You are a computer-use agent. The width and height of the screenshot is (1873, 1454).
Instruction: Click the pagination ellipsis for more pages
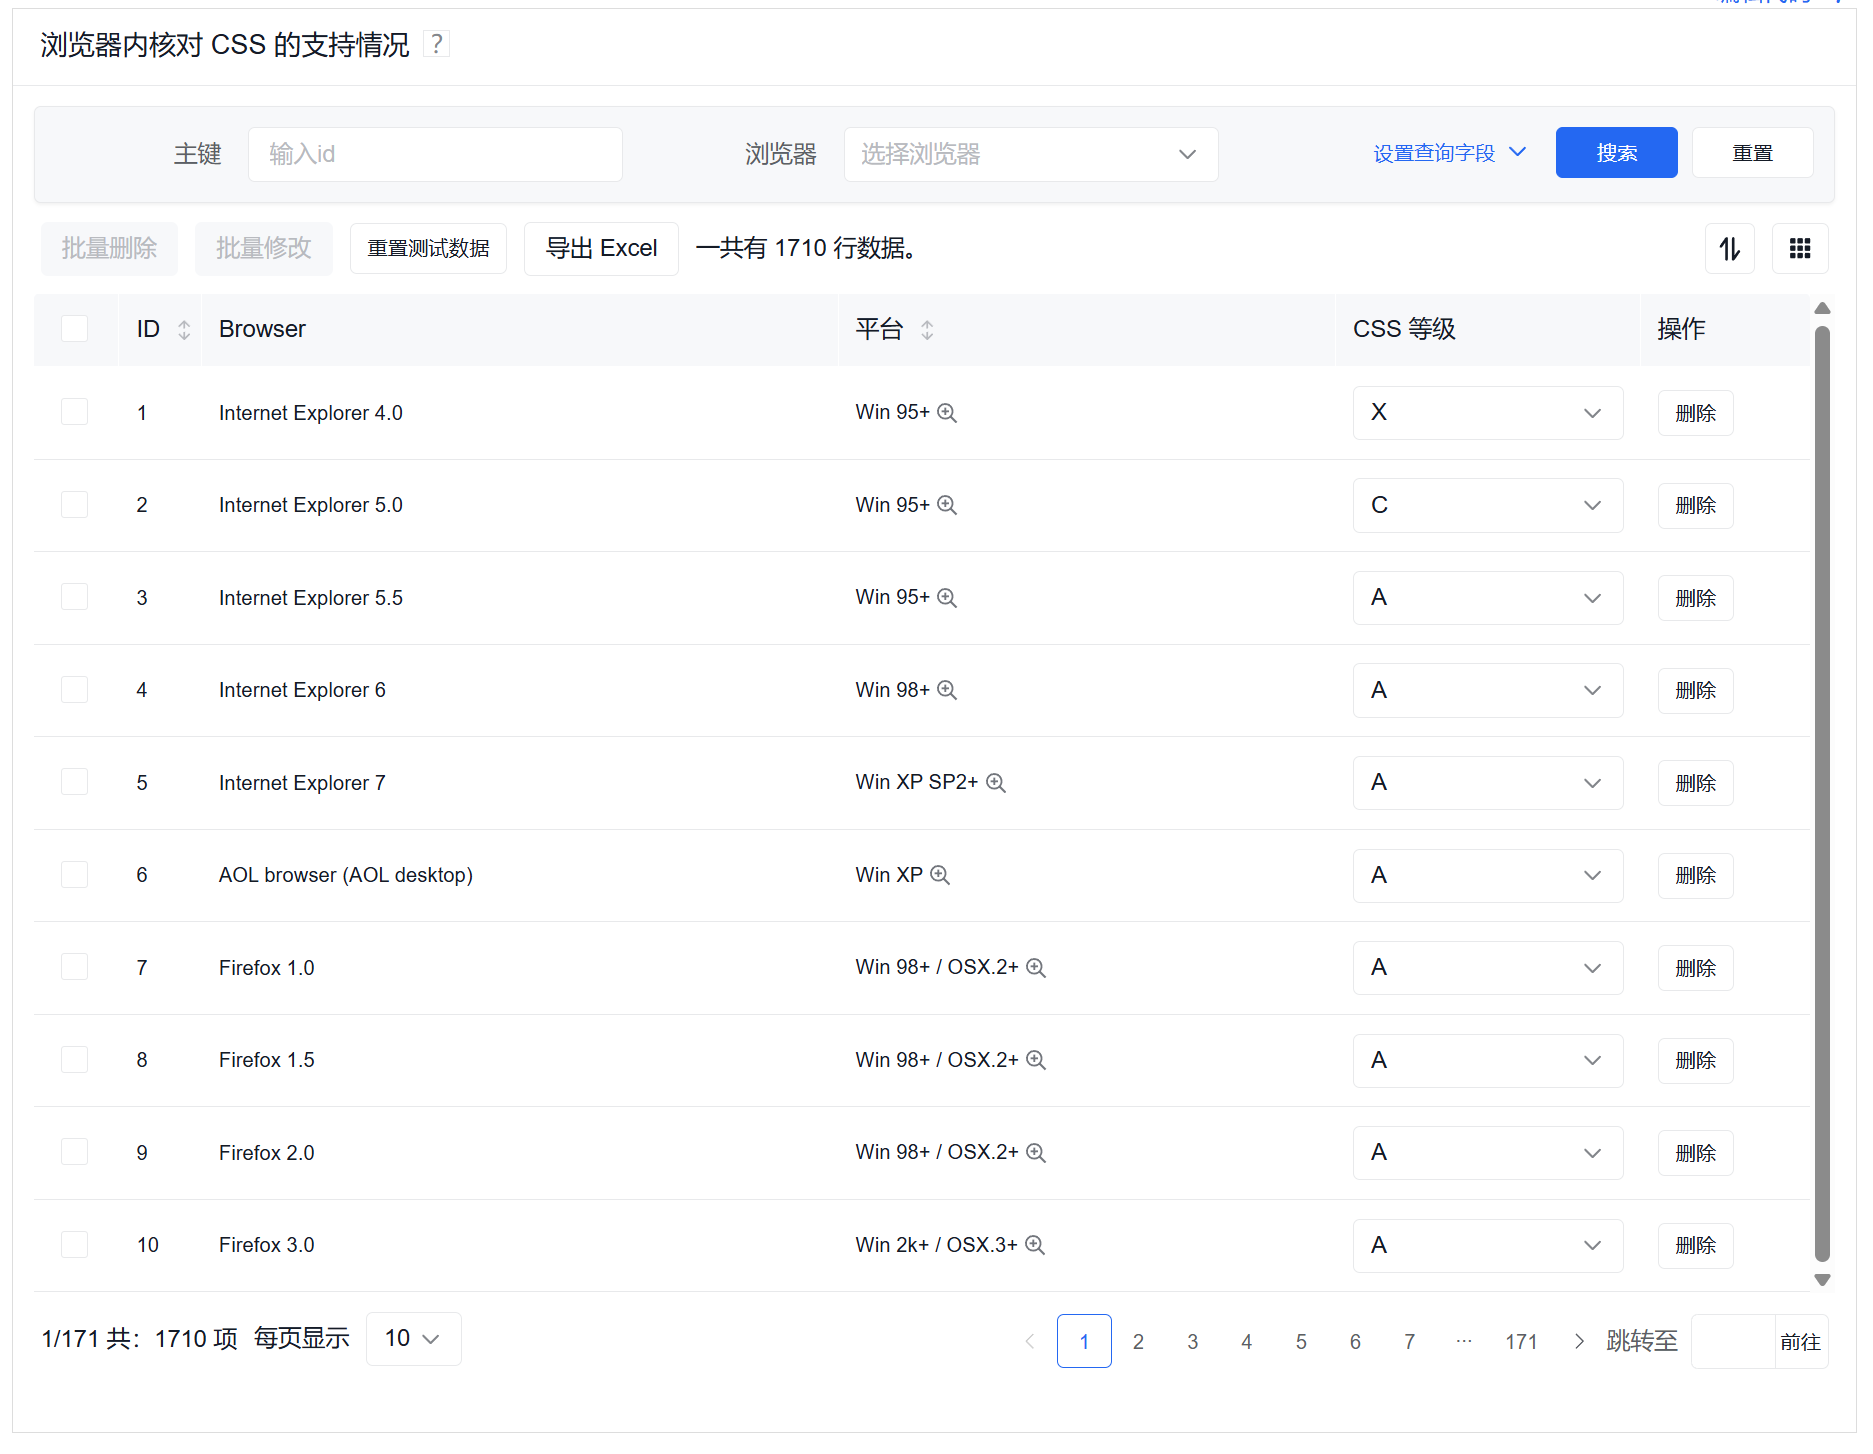pyautogui.click(x=1464, y=1341)
